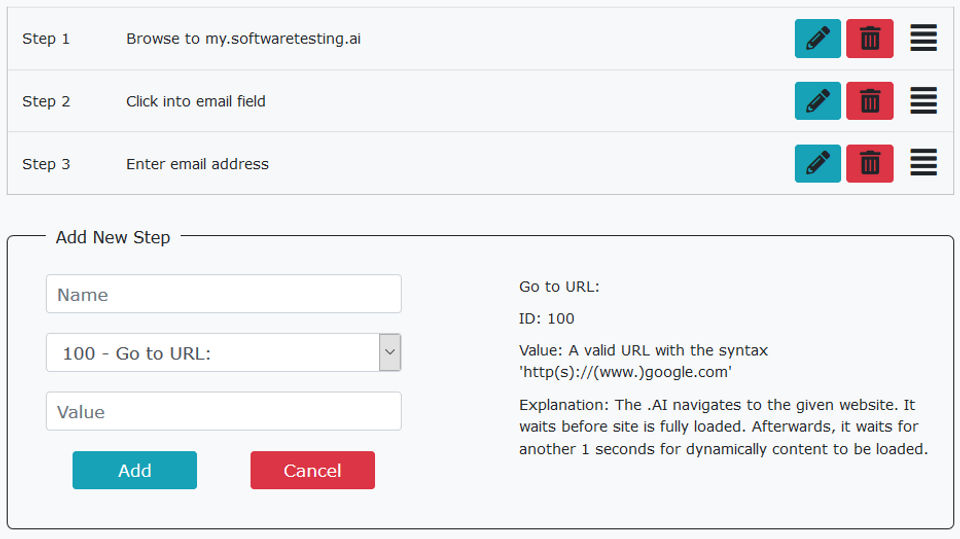Delete Step 3 with the trash icon
This screenshot has height=539, width=960.
coord(869,164)
